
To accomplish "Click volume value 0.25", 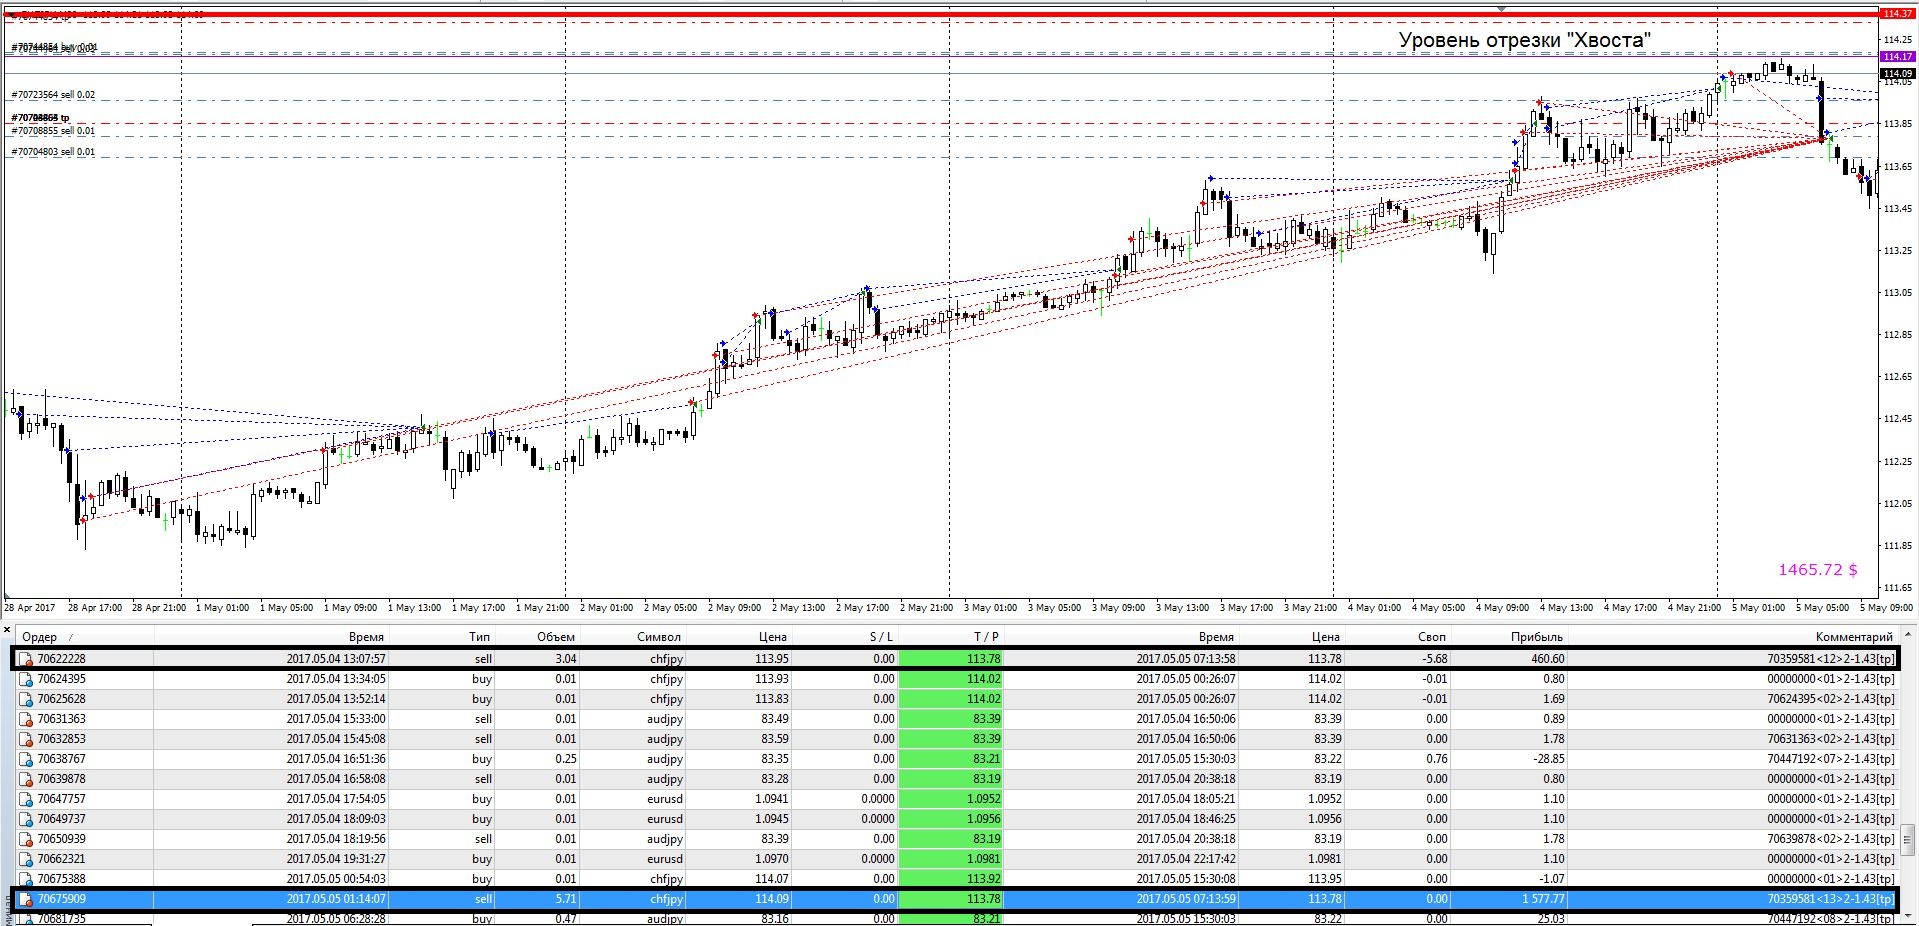I will coord(565,759).
